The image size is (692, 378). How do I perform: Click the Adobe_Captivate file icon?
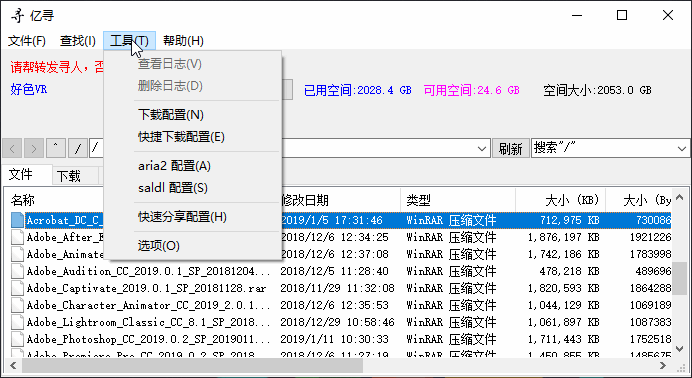tap(17, 288)
